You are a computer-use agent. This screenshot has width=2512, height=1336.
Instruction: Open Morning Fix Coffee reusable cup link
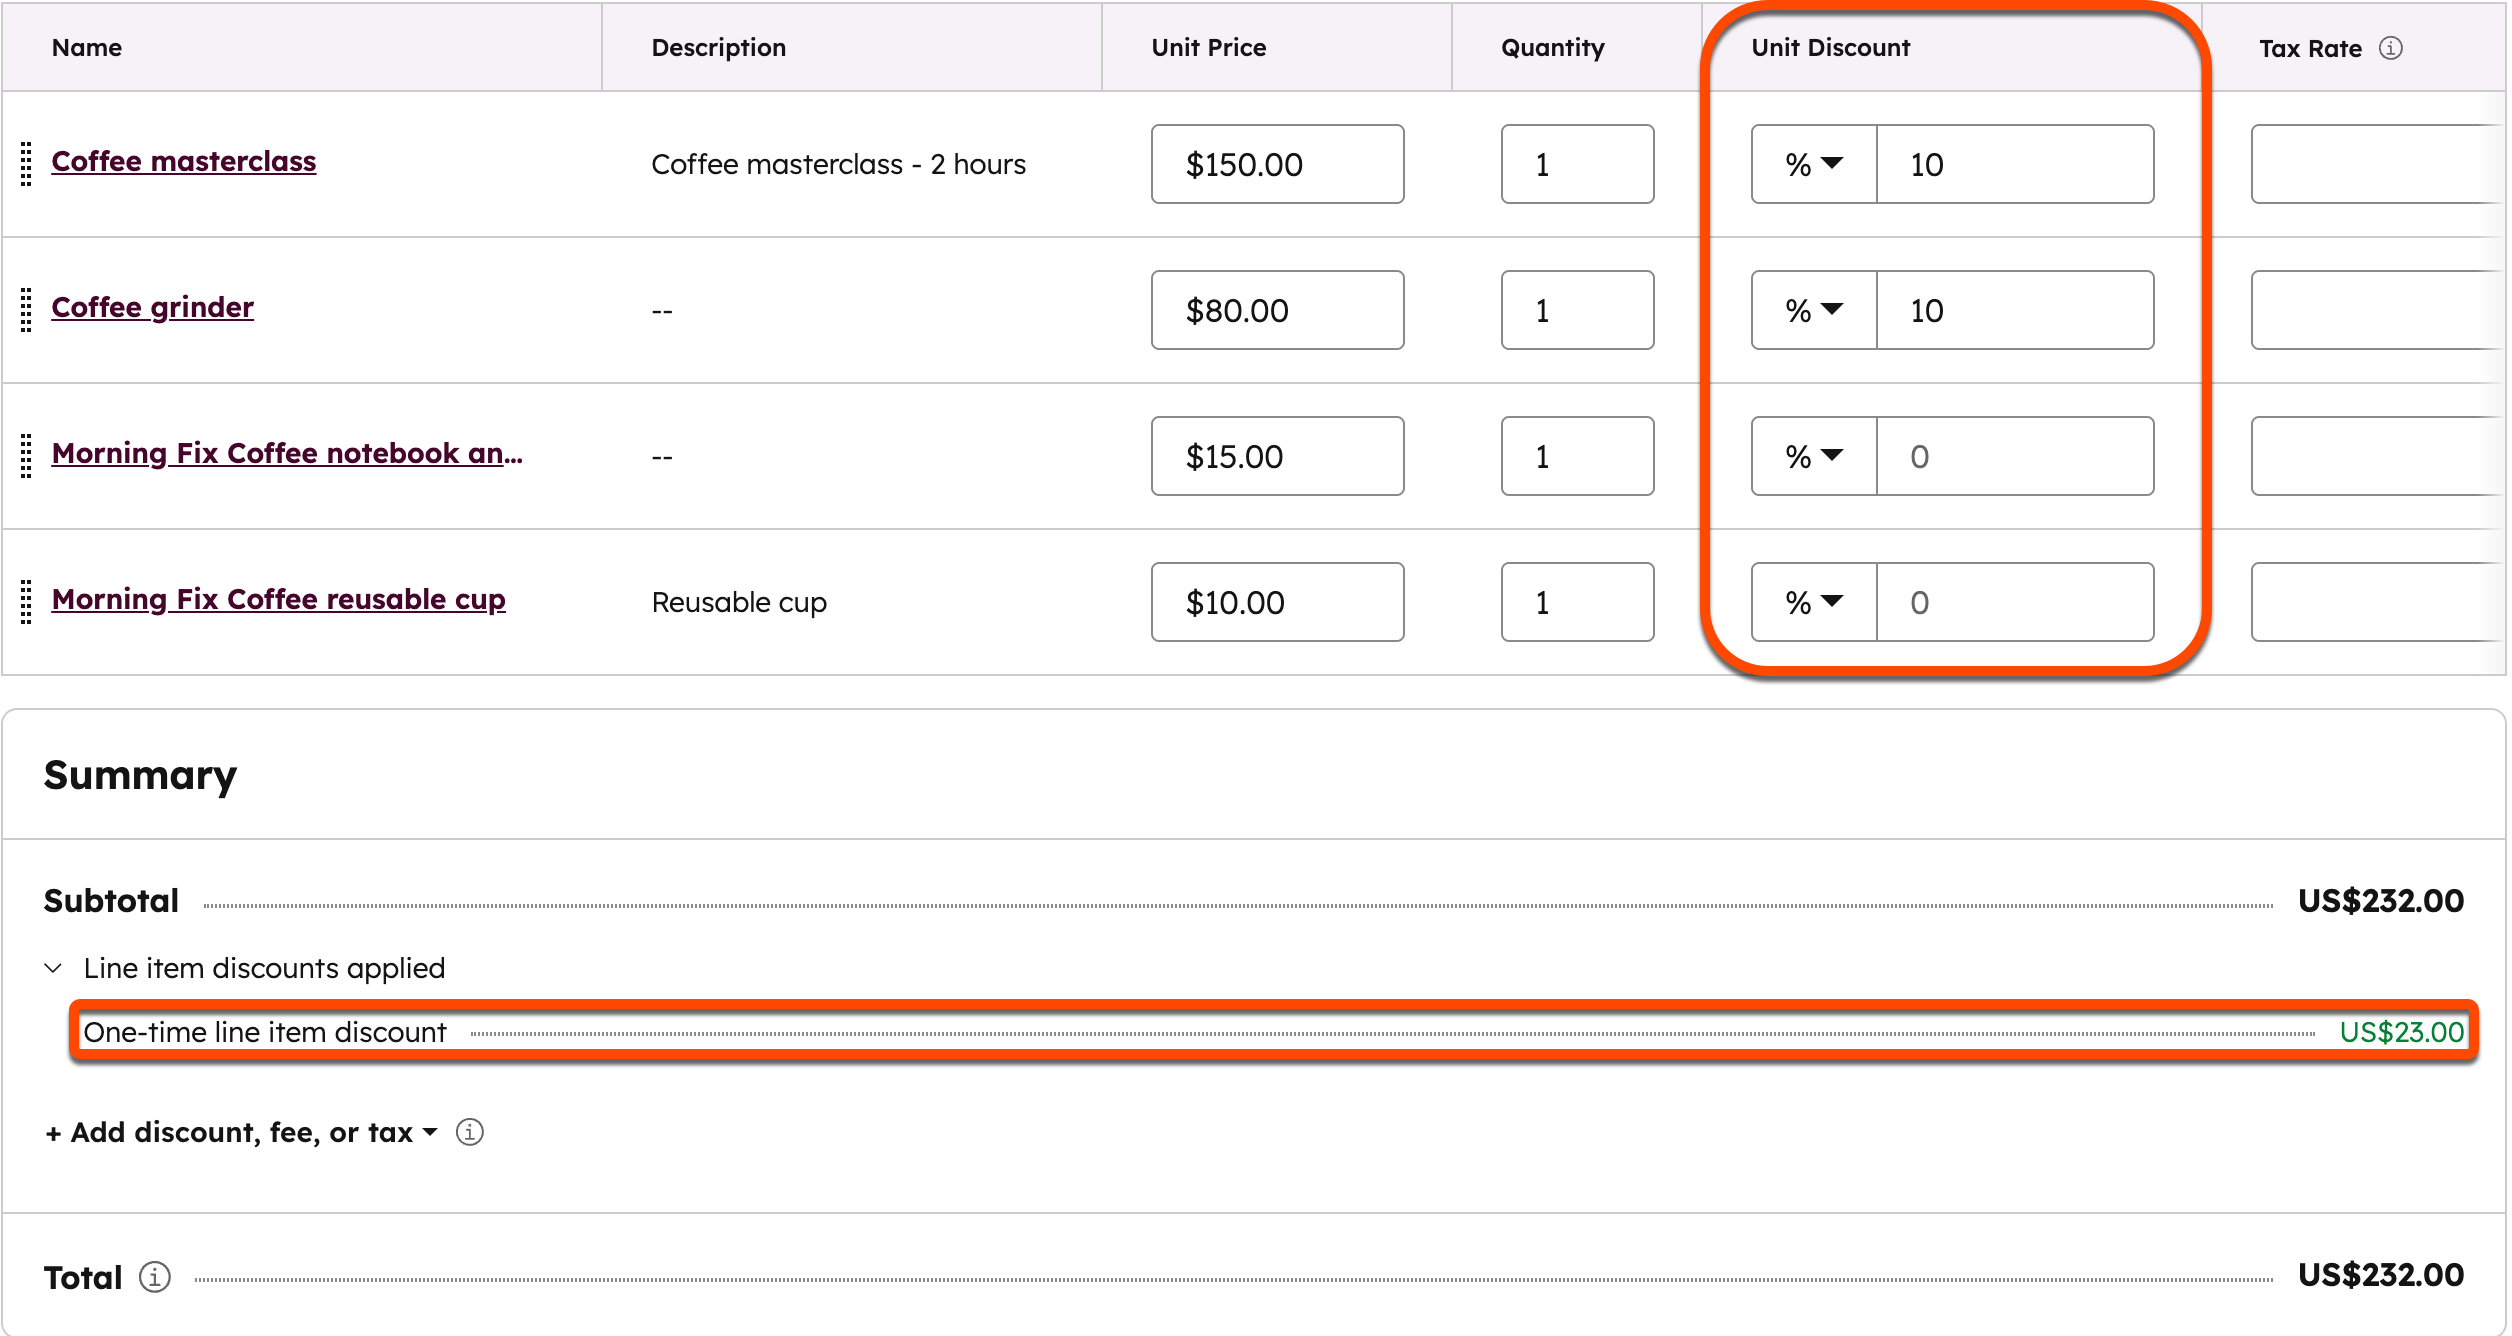tap(279, 599)
